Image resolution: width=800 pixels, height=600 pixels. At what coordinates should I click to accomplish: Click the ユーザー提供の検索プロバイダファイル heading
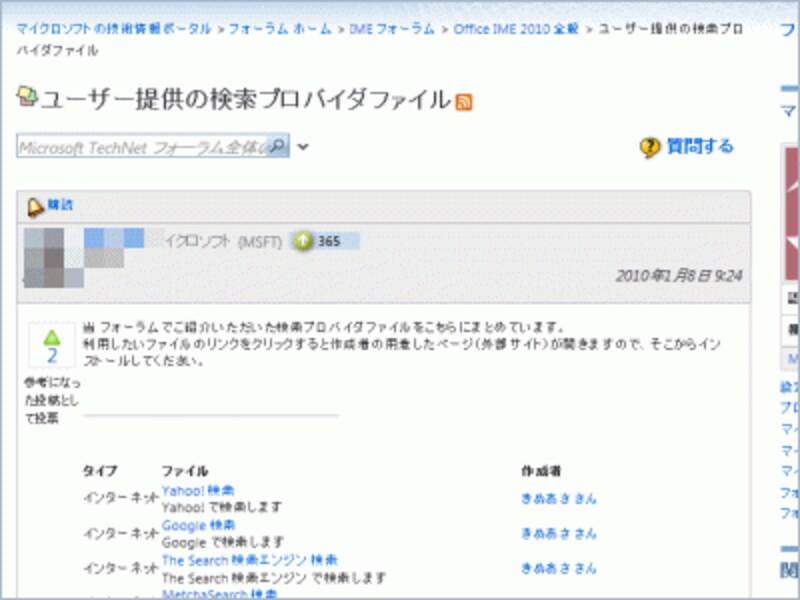click(x=245, y=99)
